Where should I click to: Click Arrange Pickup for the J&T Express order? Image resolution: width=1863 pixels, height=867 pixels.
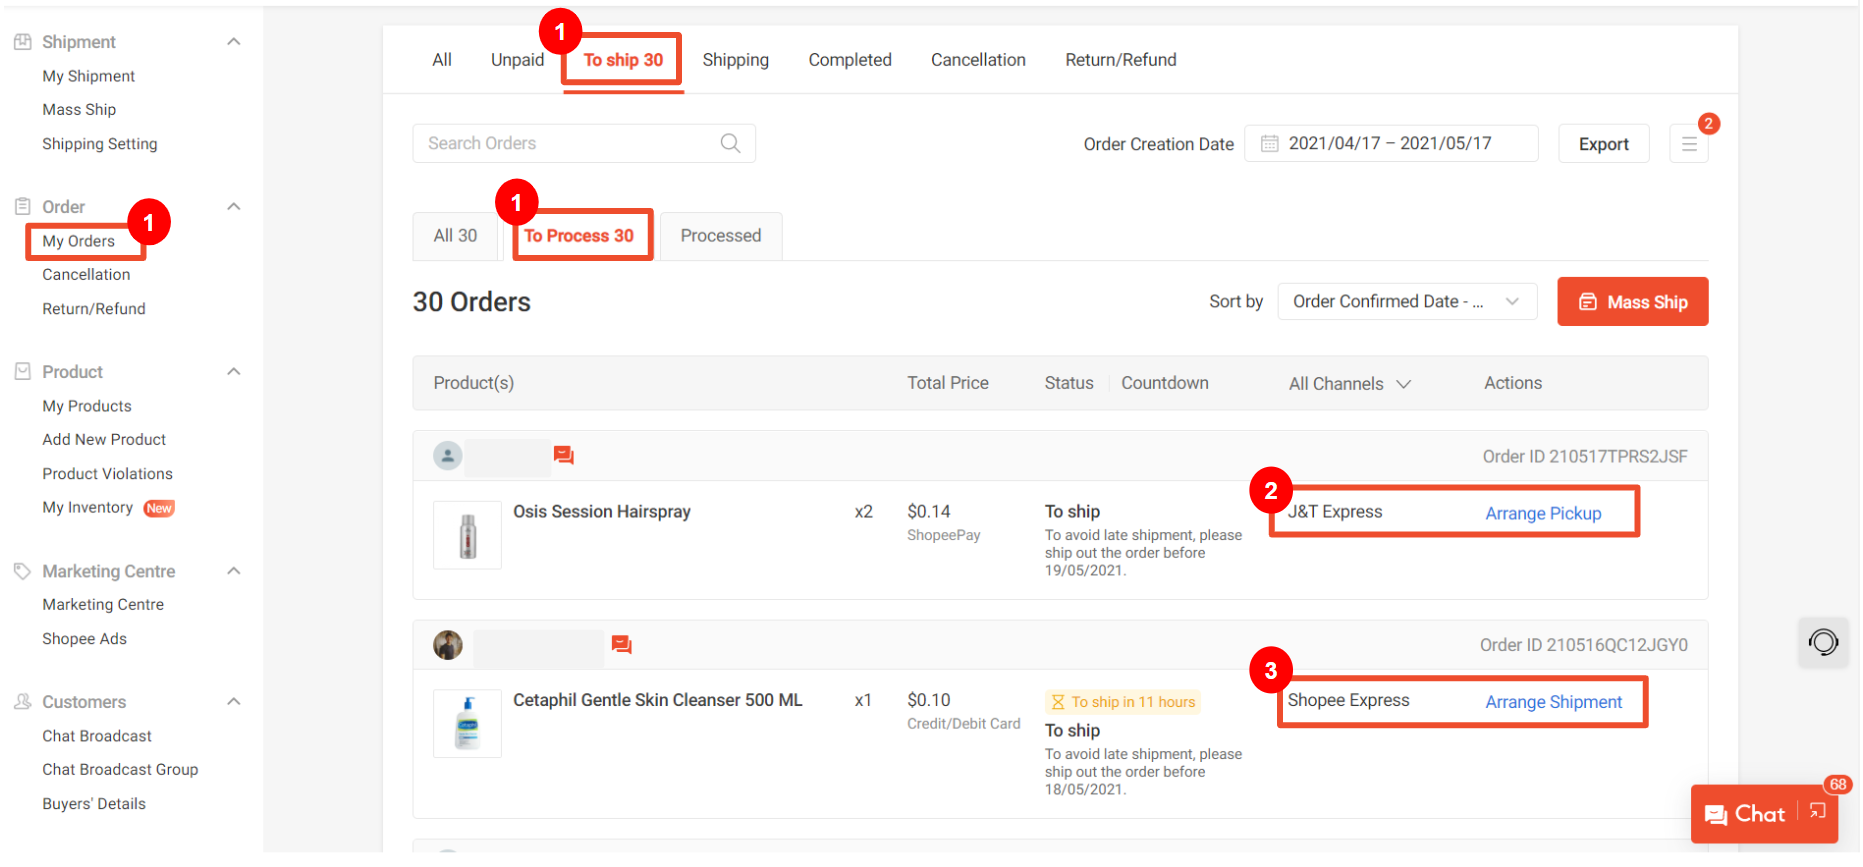tap(1542, 513)
